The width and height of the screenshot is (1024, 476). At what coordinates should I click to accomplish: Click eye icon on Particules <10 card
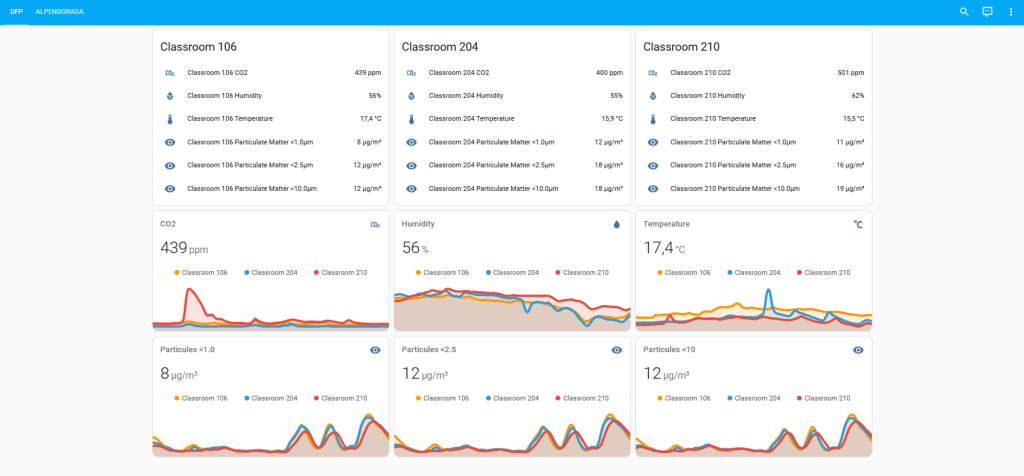coord(859,350)
